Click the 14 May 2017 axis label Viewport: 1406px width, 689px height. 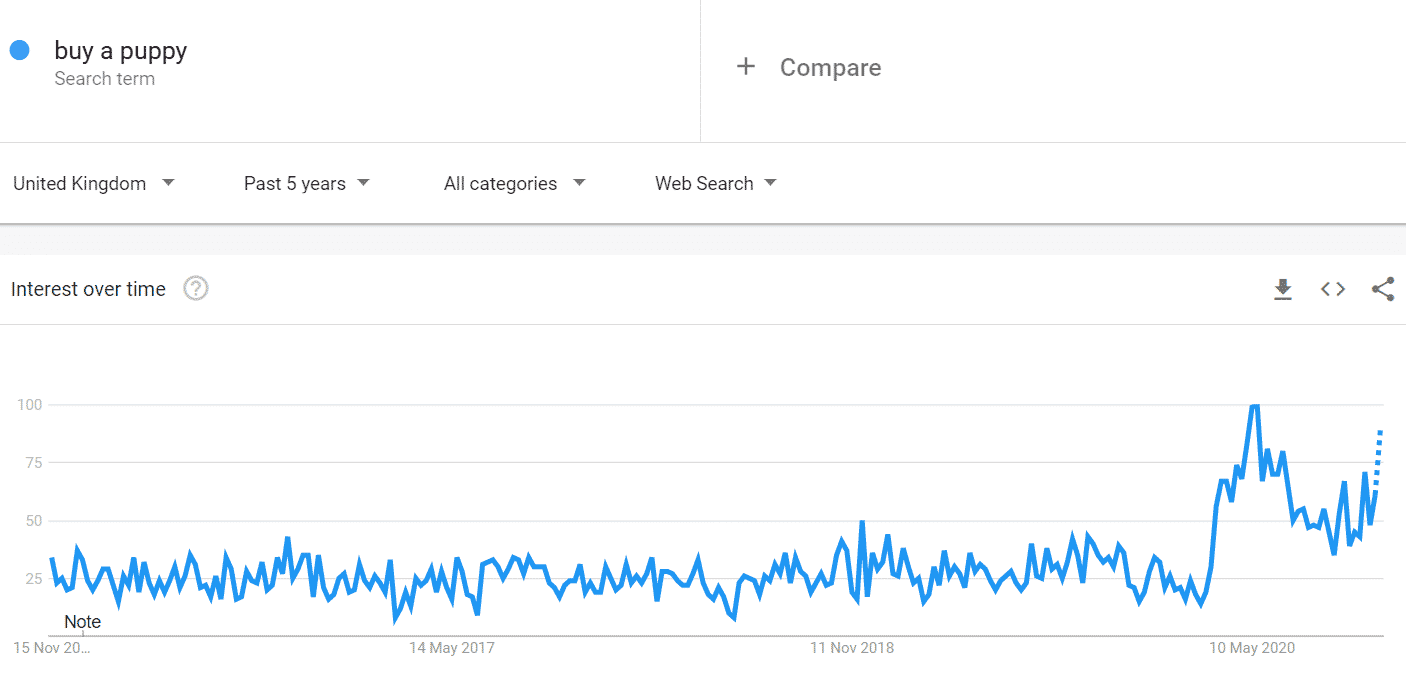click(451, 648)
